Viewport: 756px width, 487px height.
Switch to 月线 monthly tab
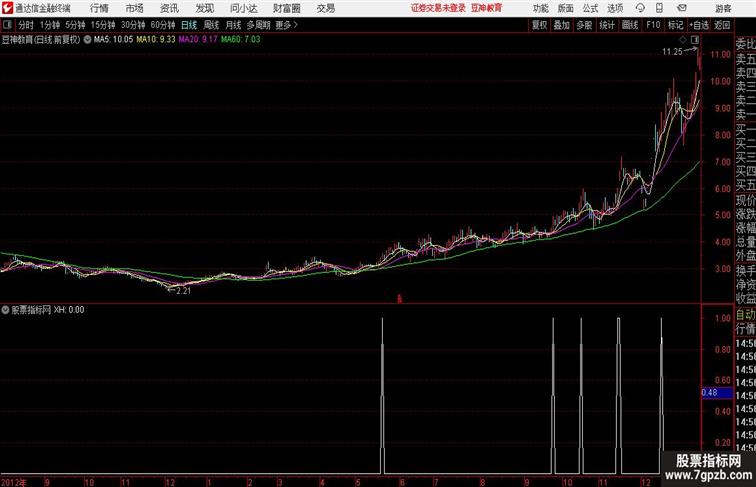pyautogui.click(x=233, y=25)
